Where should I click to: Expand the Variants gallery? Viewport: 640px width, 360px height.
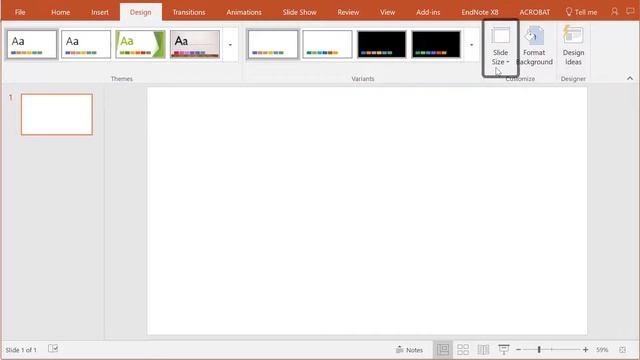pos(471,45)
